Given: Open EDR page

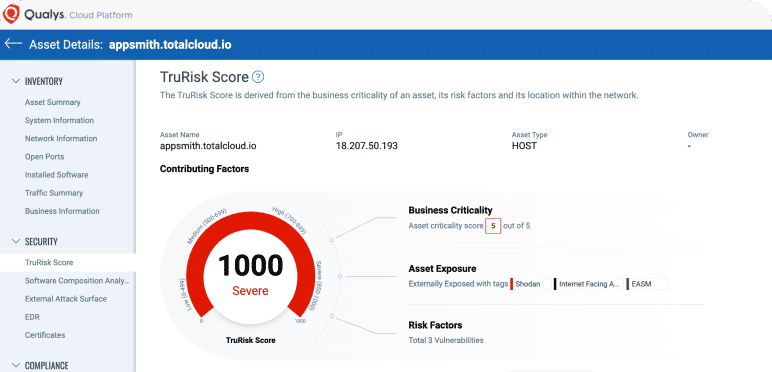Looking at the screenshot, I should point(32,317).
